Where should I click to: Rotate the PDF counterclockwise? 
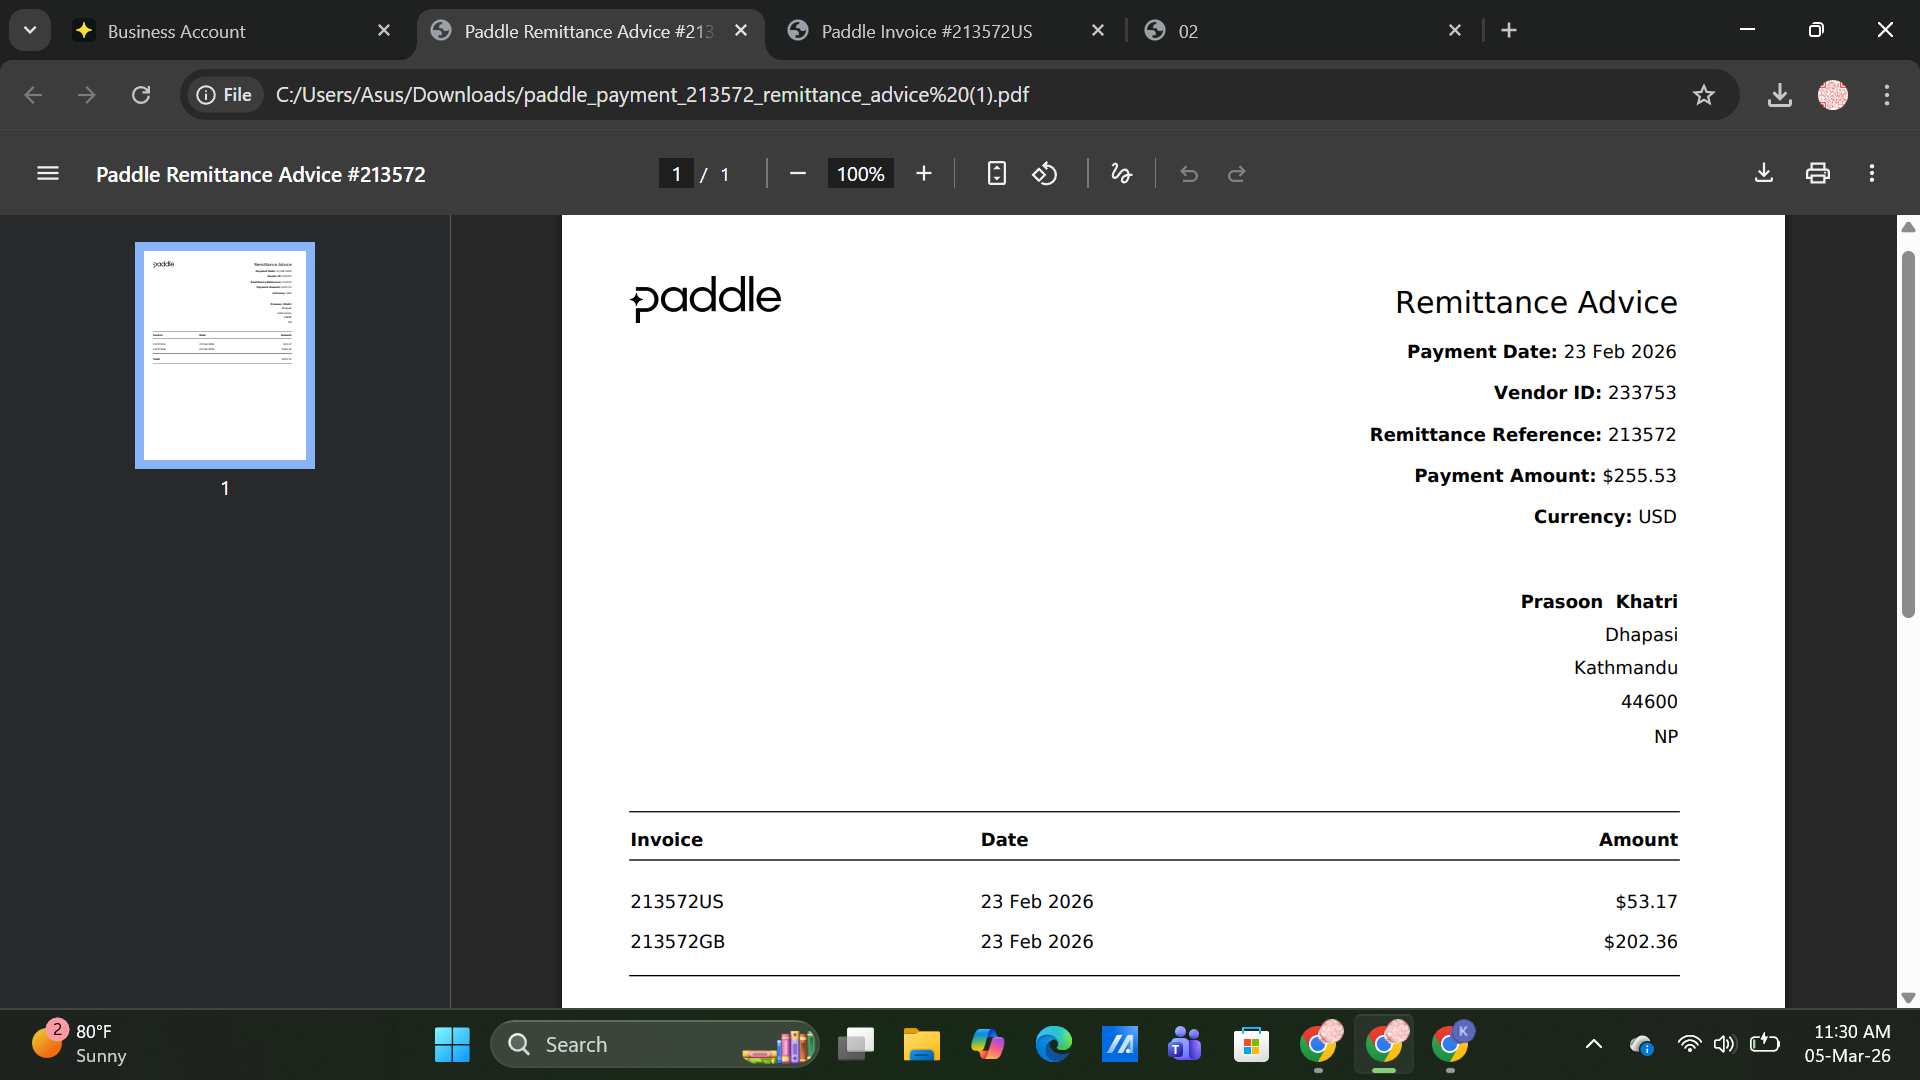pos(1045,174)
